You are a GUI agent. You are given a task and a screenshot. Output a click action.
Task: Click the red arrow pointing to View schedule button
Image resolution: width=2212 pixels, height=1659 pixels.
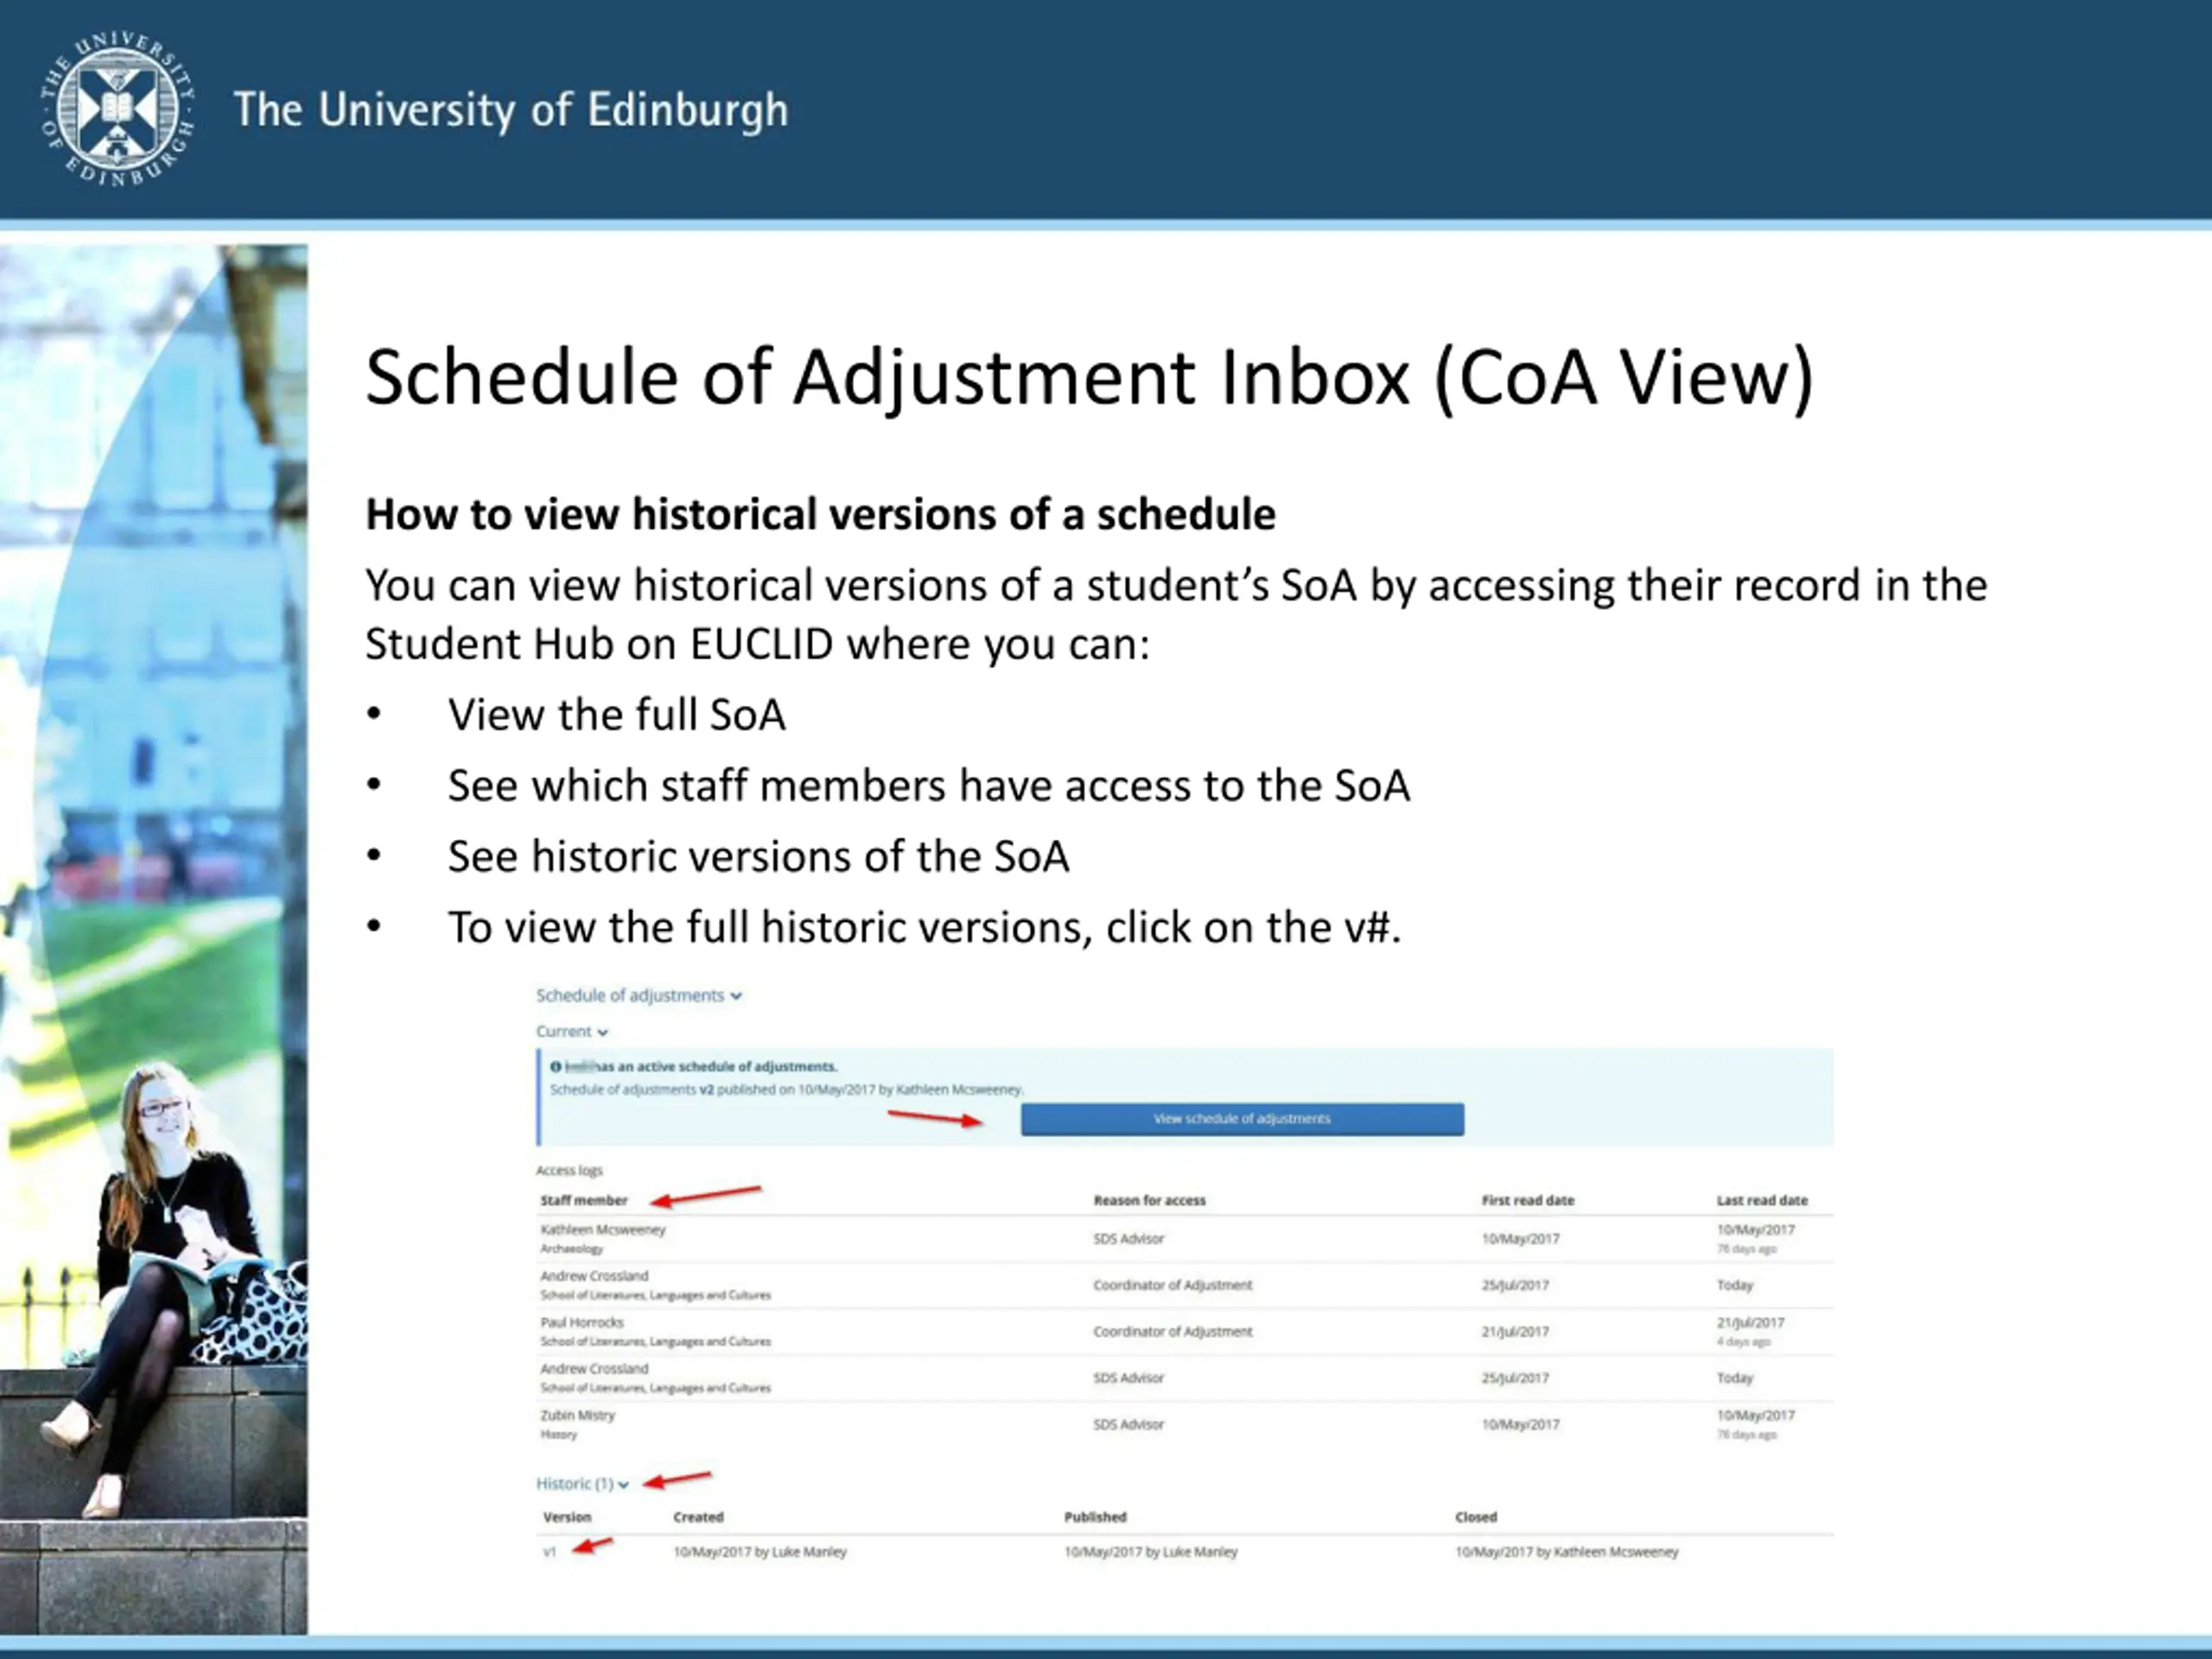(935, 1119)
